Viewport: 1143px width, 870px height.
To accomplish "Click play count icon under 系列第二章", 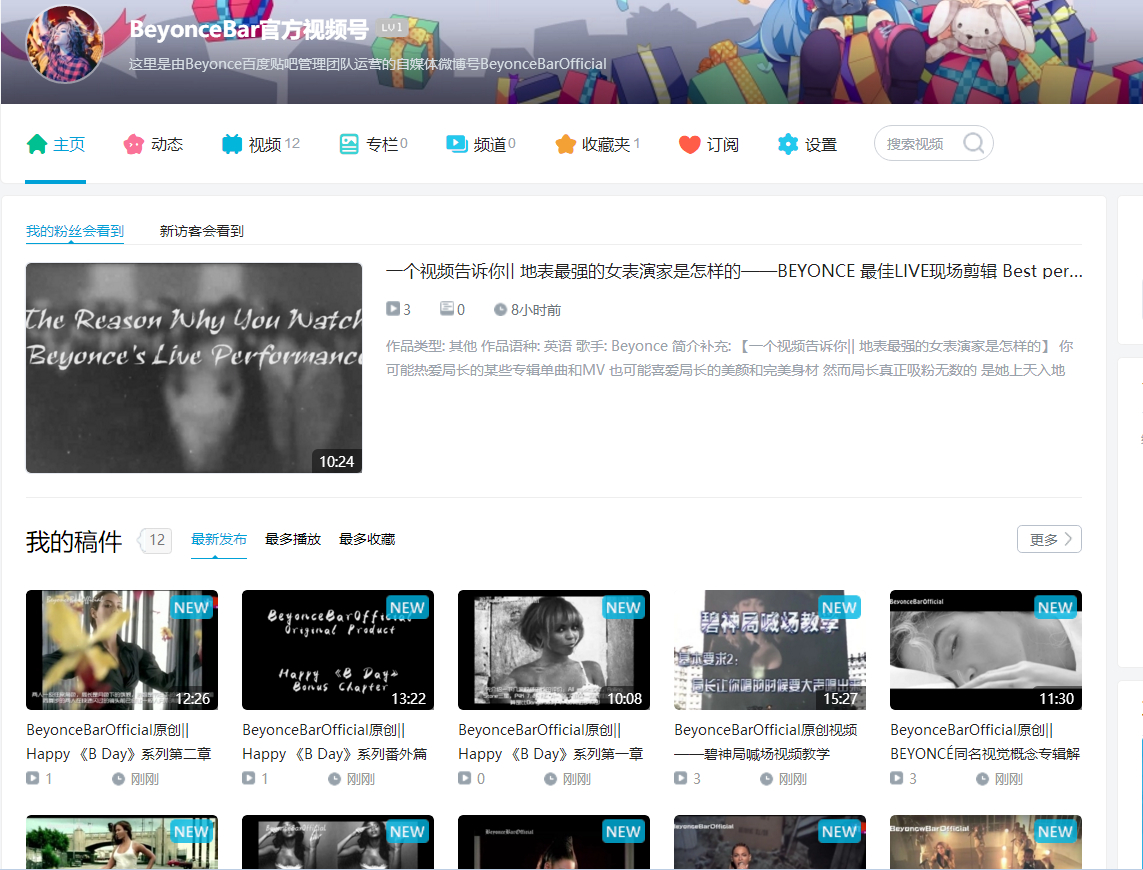I will point(33,778).
